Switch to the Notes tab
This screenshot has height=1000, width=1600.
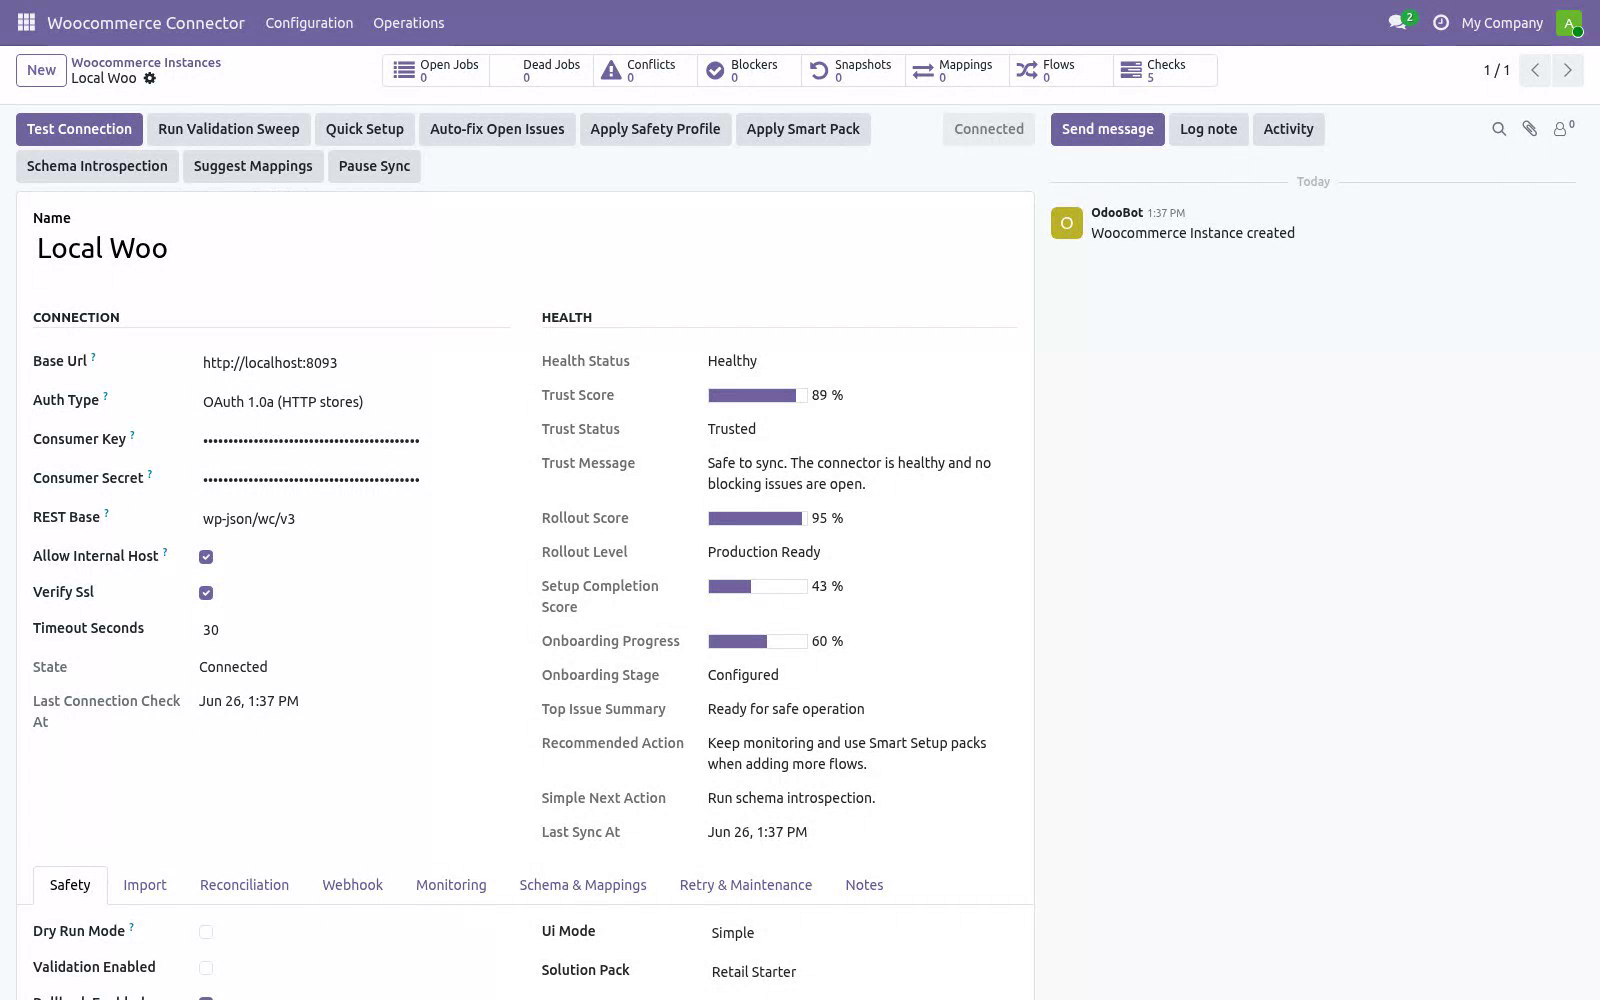pyautogui.click(x=864, y=885)
